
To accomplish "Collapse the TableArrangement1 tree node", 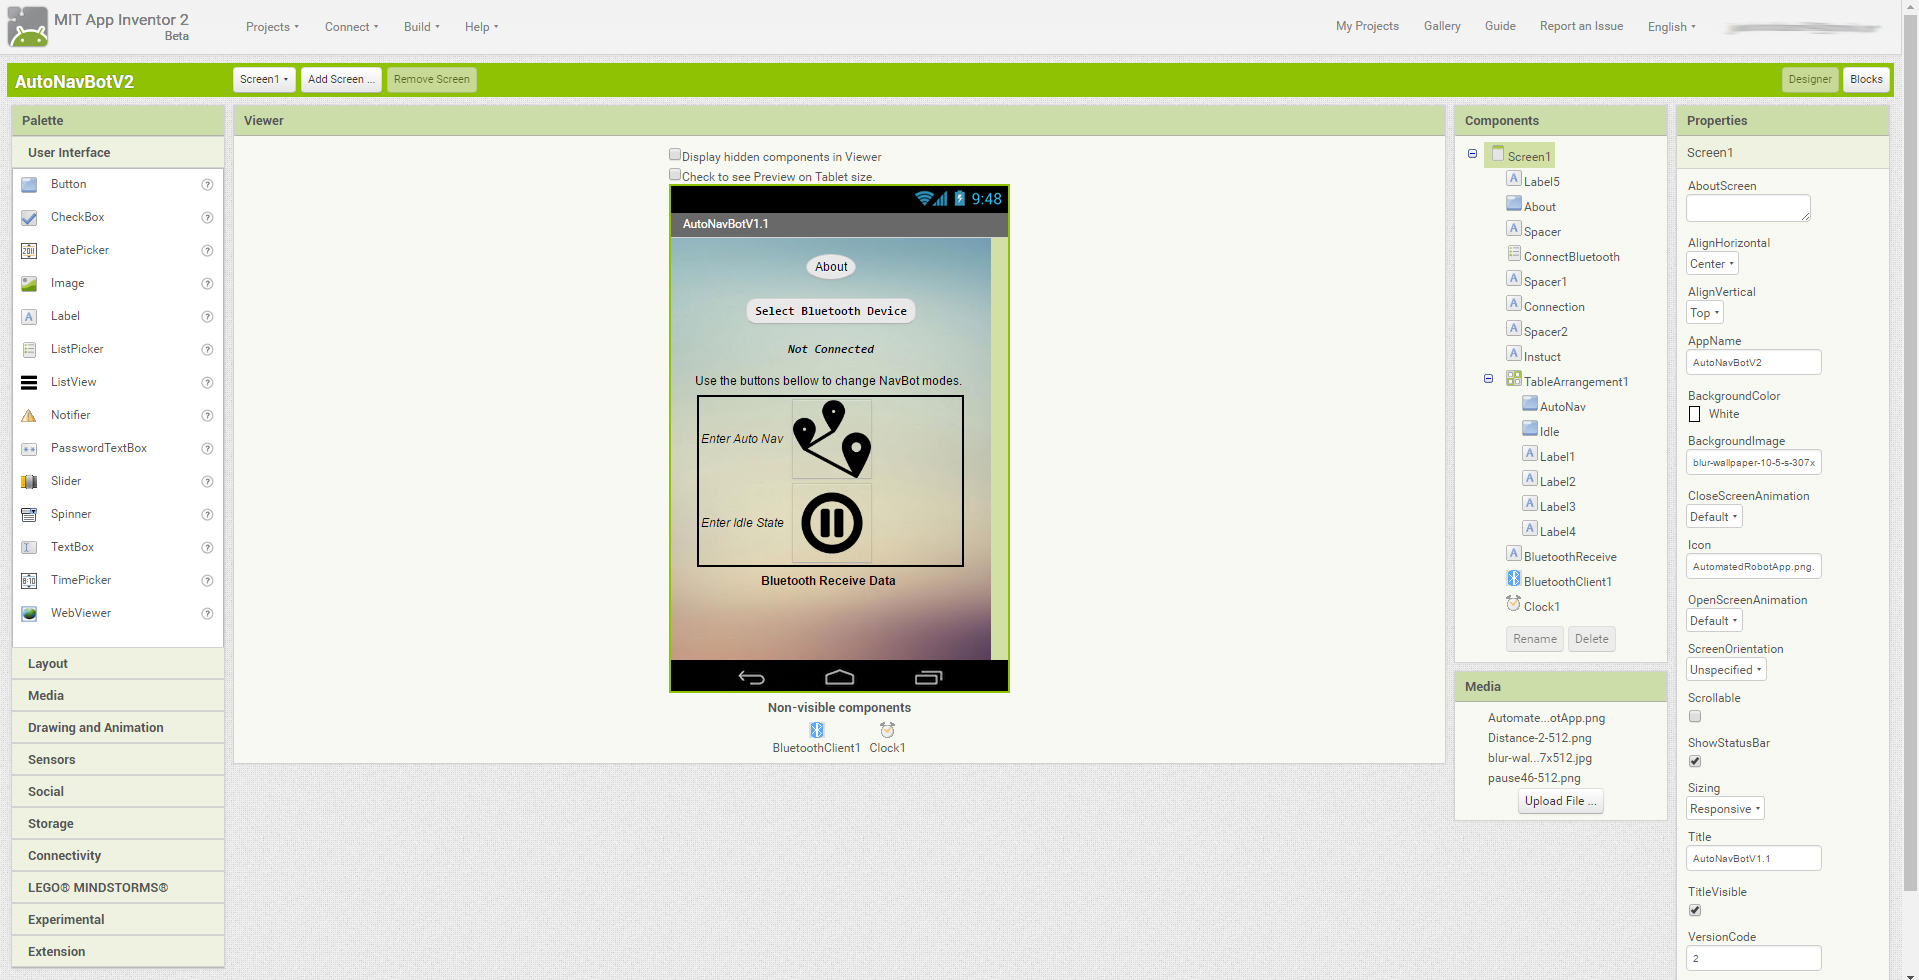I will click(1488, 379).
